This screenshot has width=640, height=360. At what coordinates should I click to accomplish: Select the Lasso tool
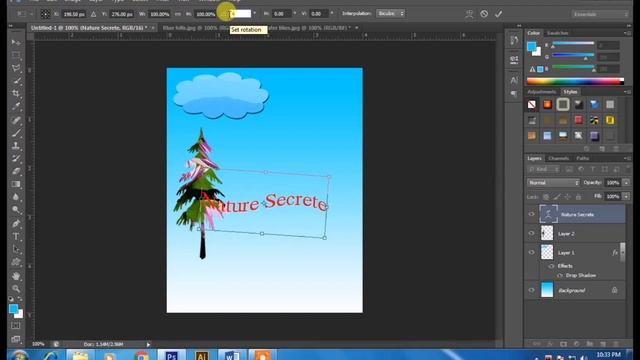tap(16, 68)
